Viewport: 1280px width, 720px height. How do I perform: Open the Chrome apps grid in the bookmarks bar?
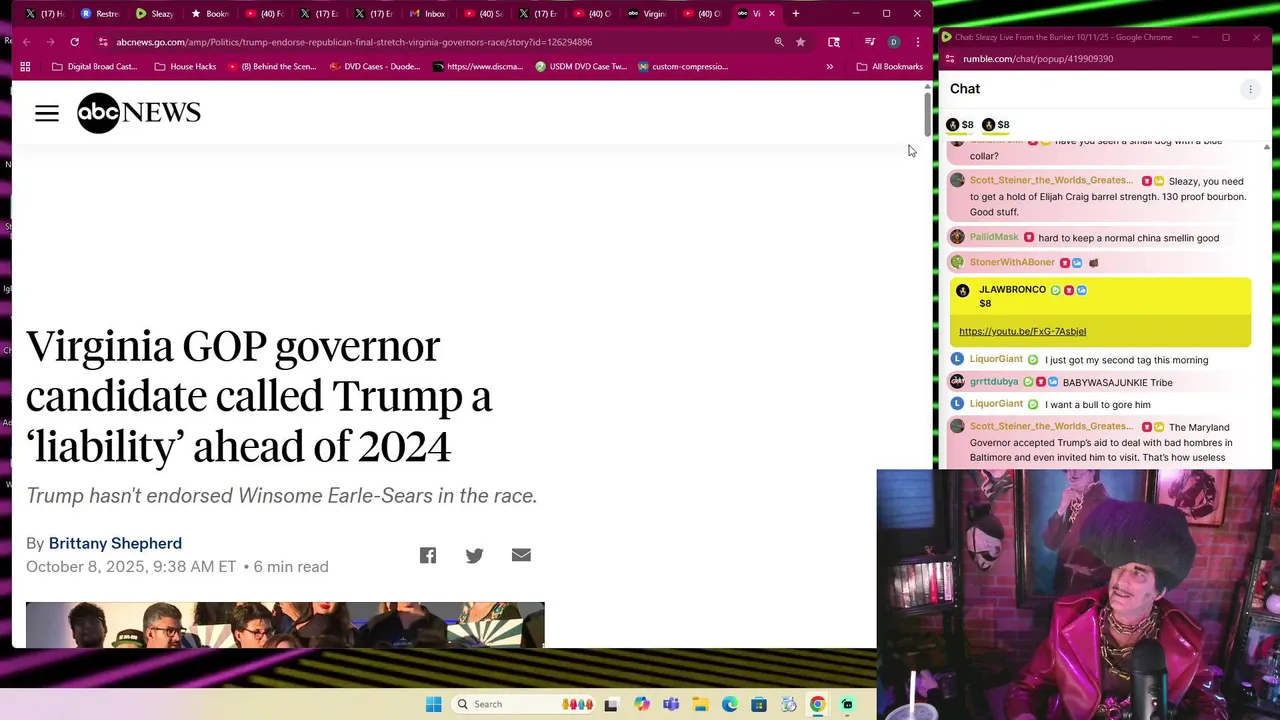point(25,67)
